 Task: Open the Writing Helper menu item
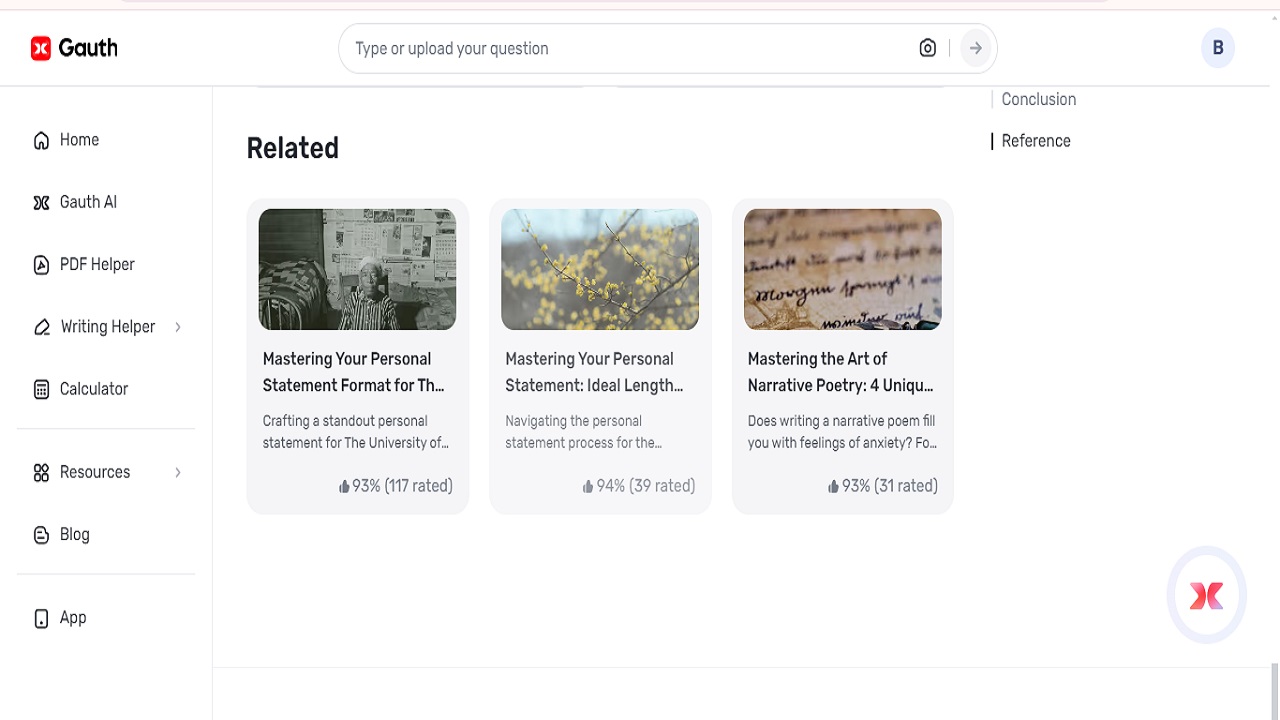[107, 327]
